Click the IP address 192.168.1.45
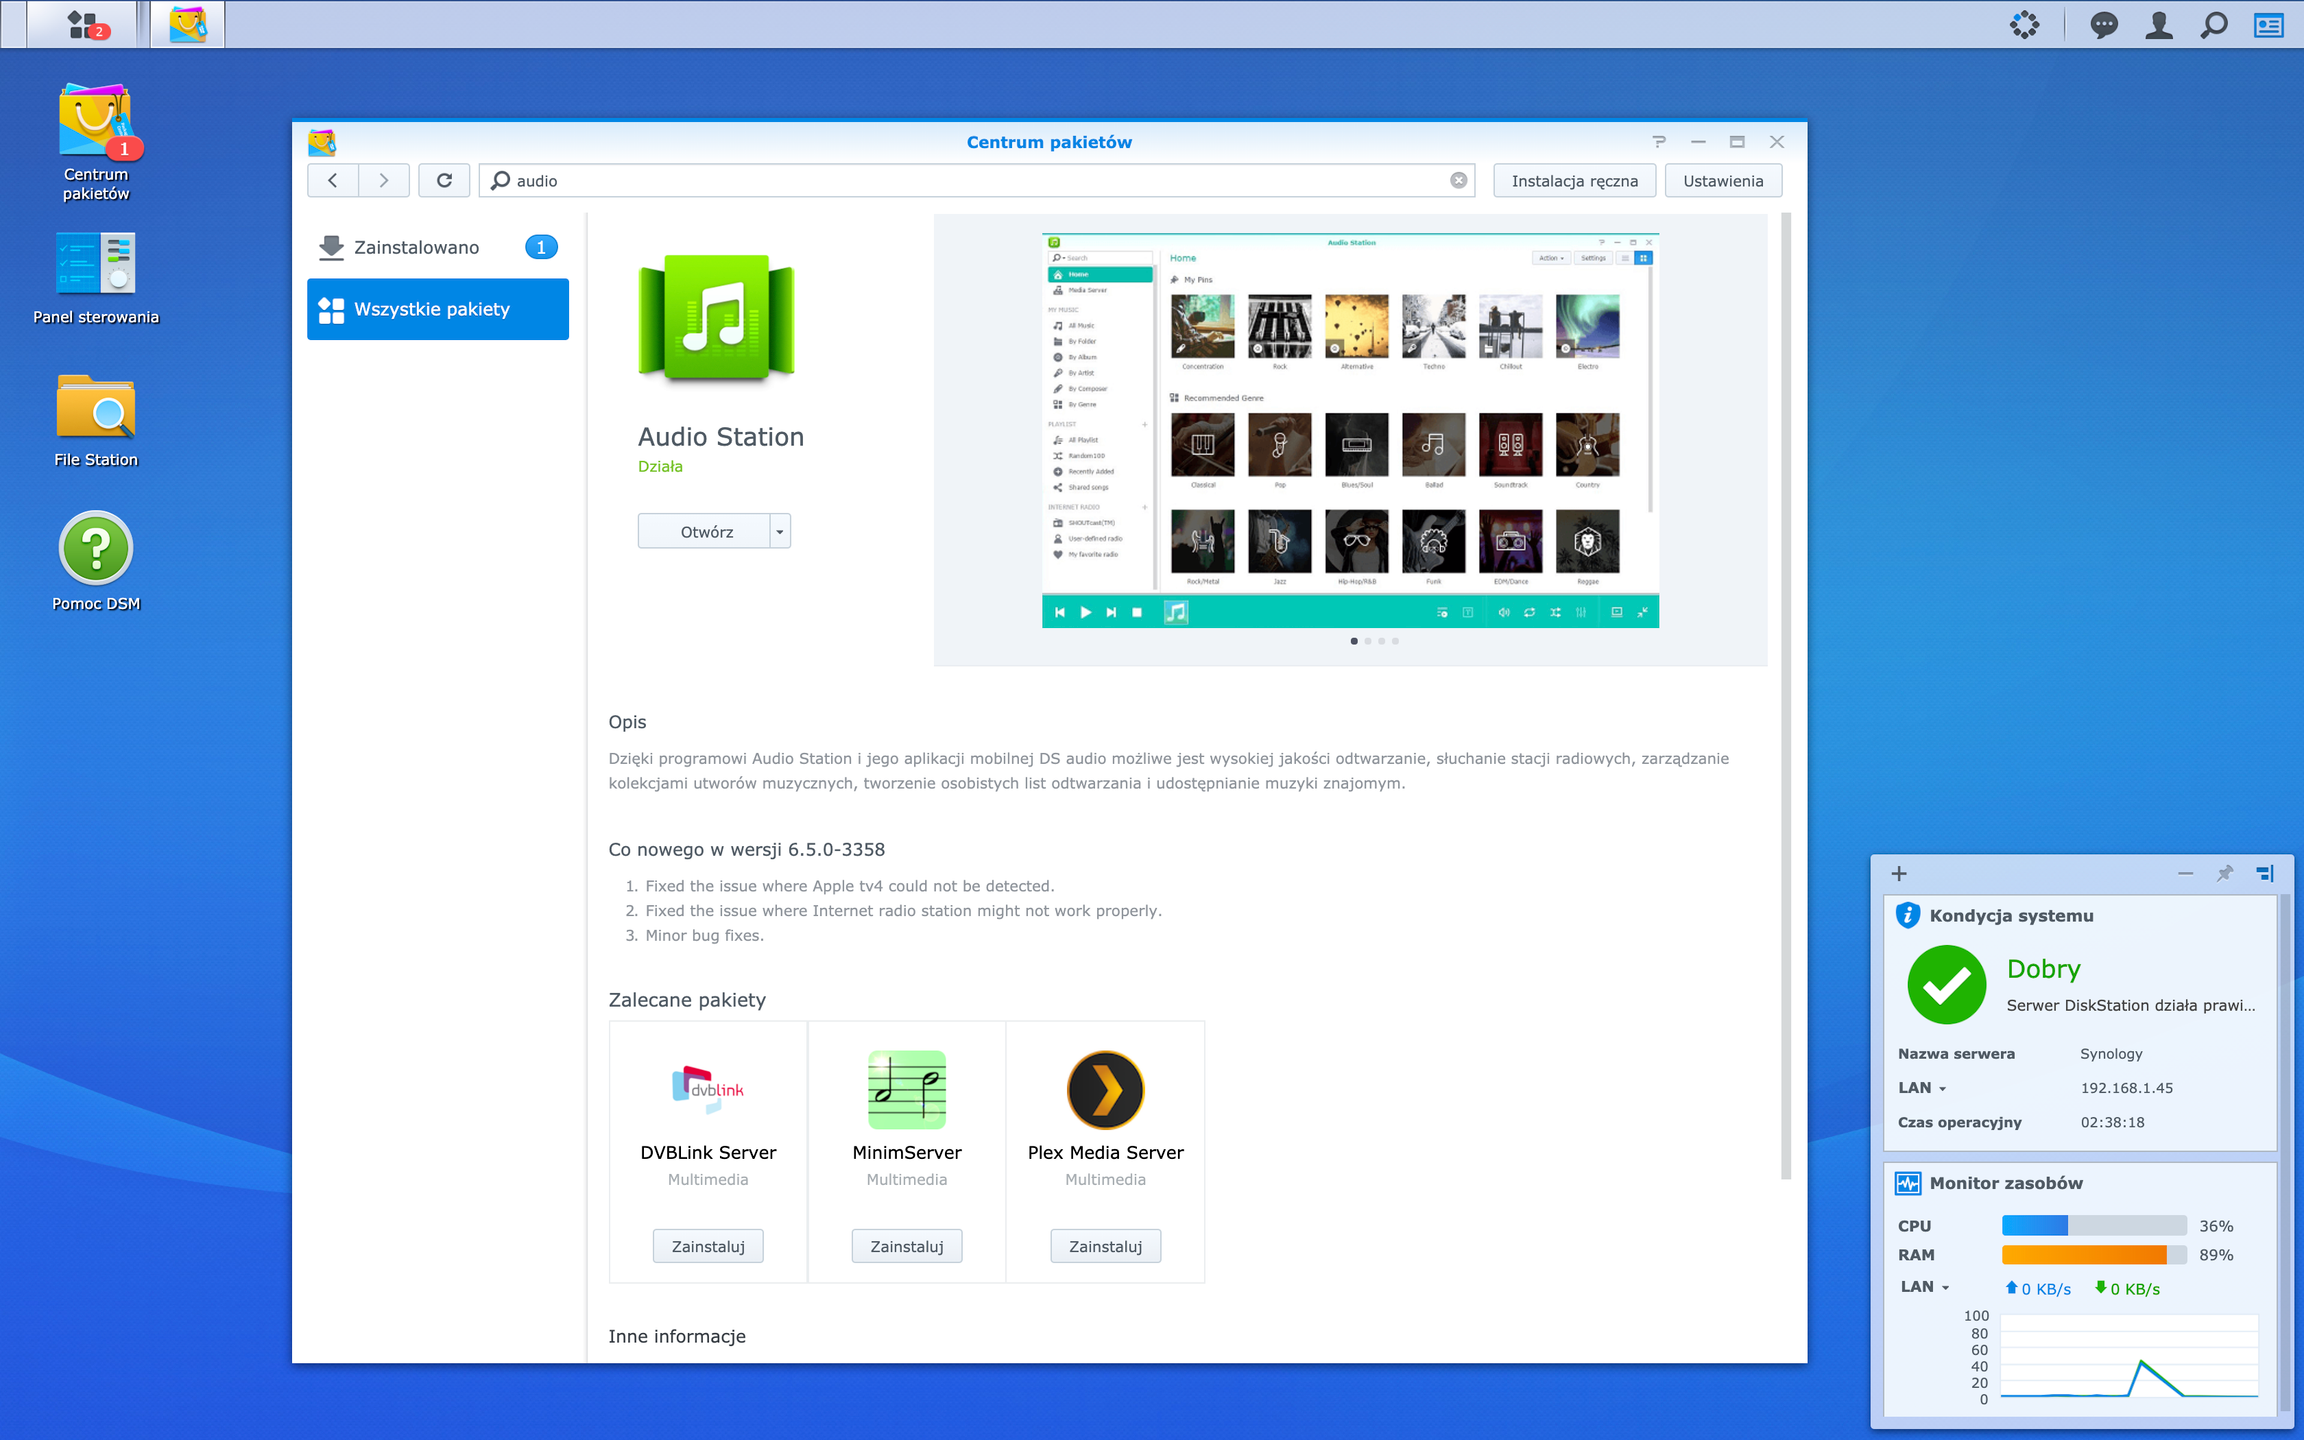2304x1440 pixels. [2127, 1088]
